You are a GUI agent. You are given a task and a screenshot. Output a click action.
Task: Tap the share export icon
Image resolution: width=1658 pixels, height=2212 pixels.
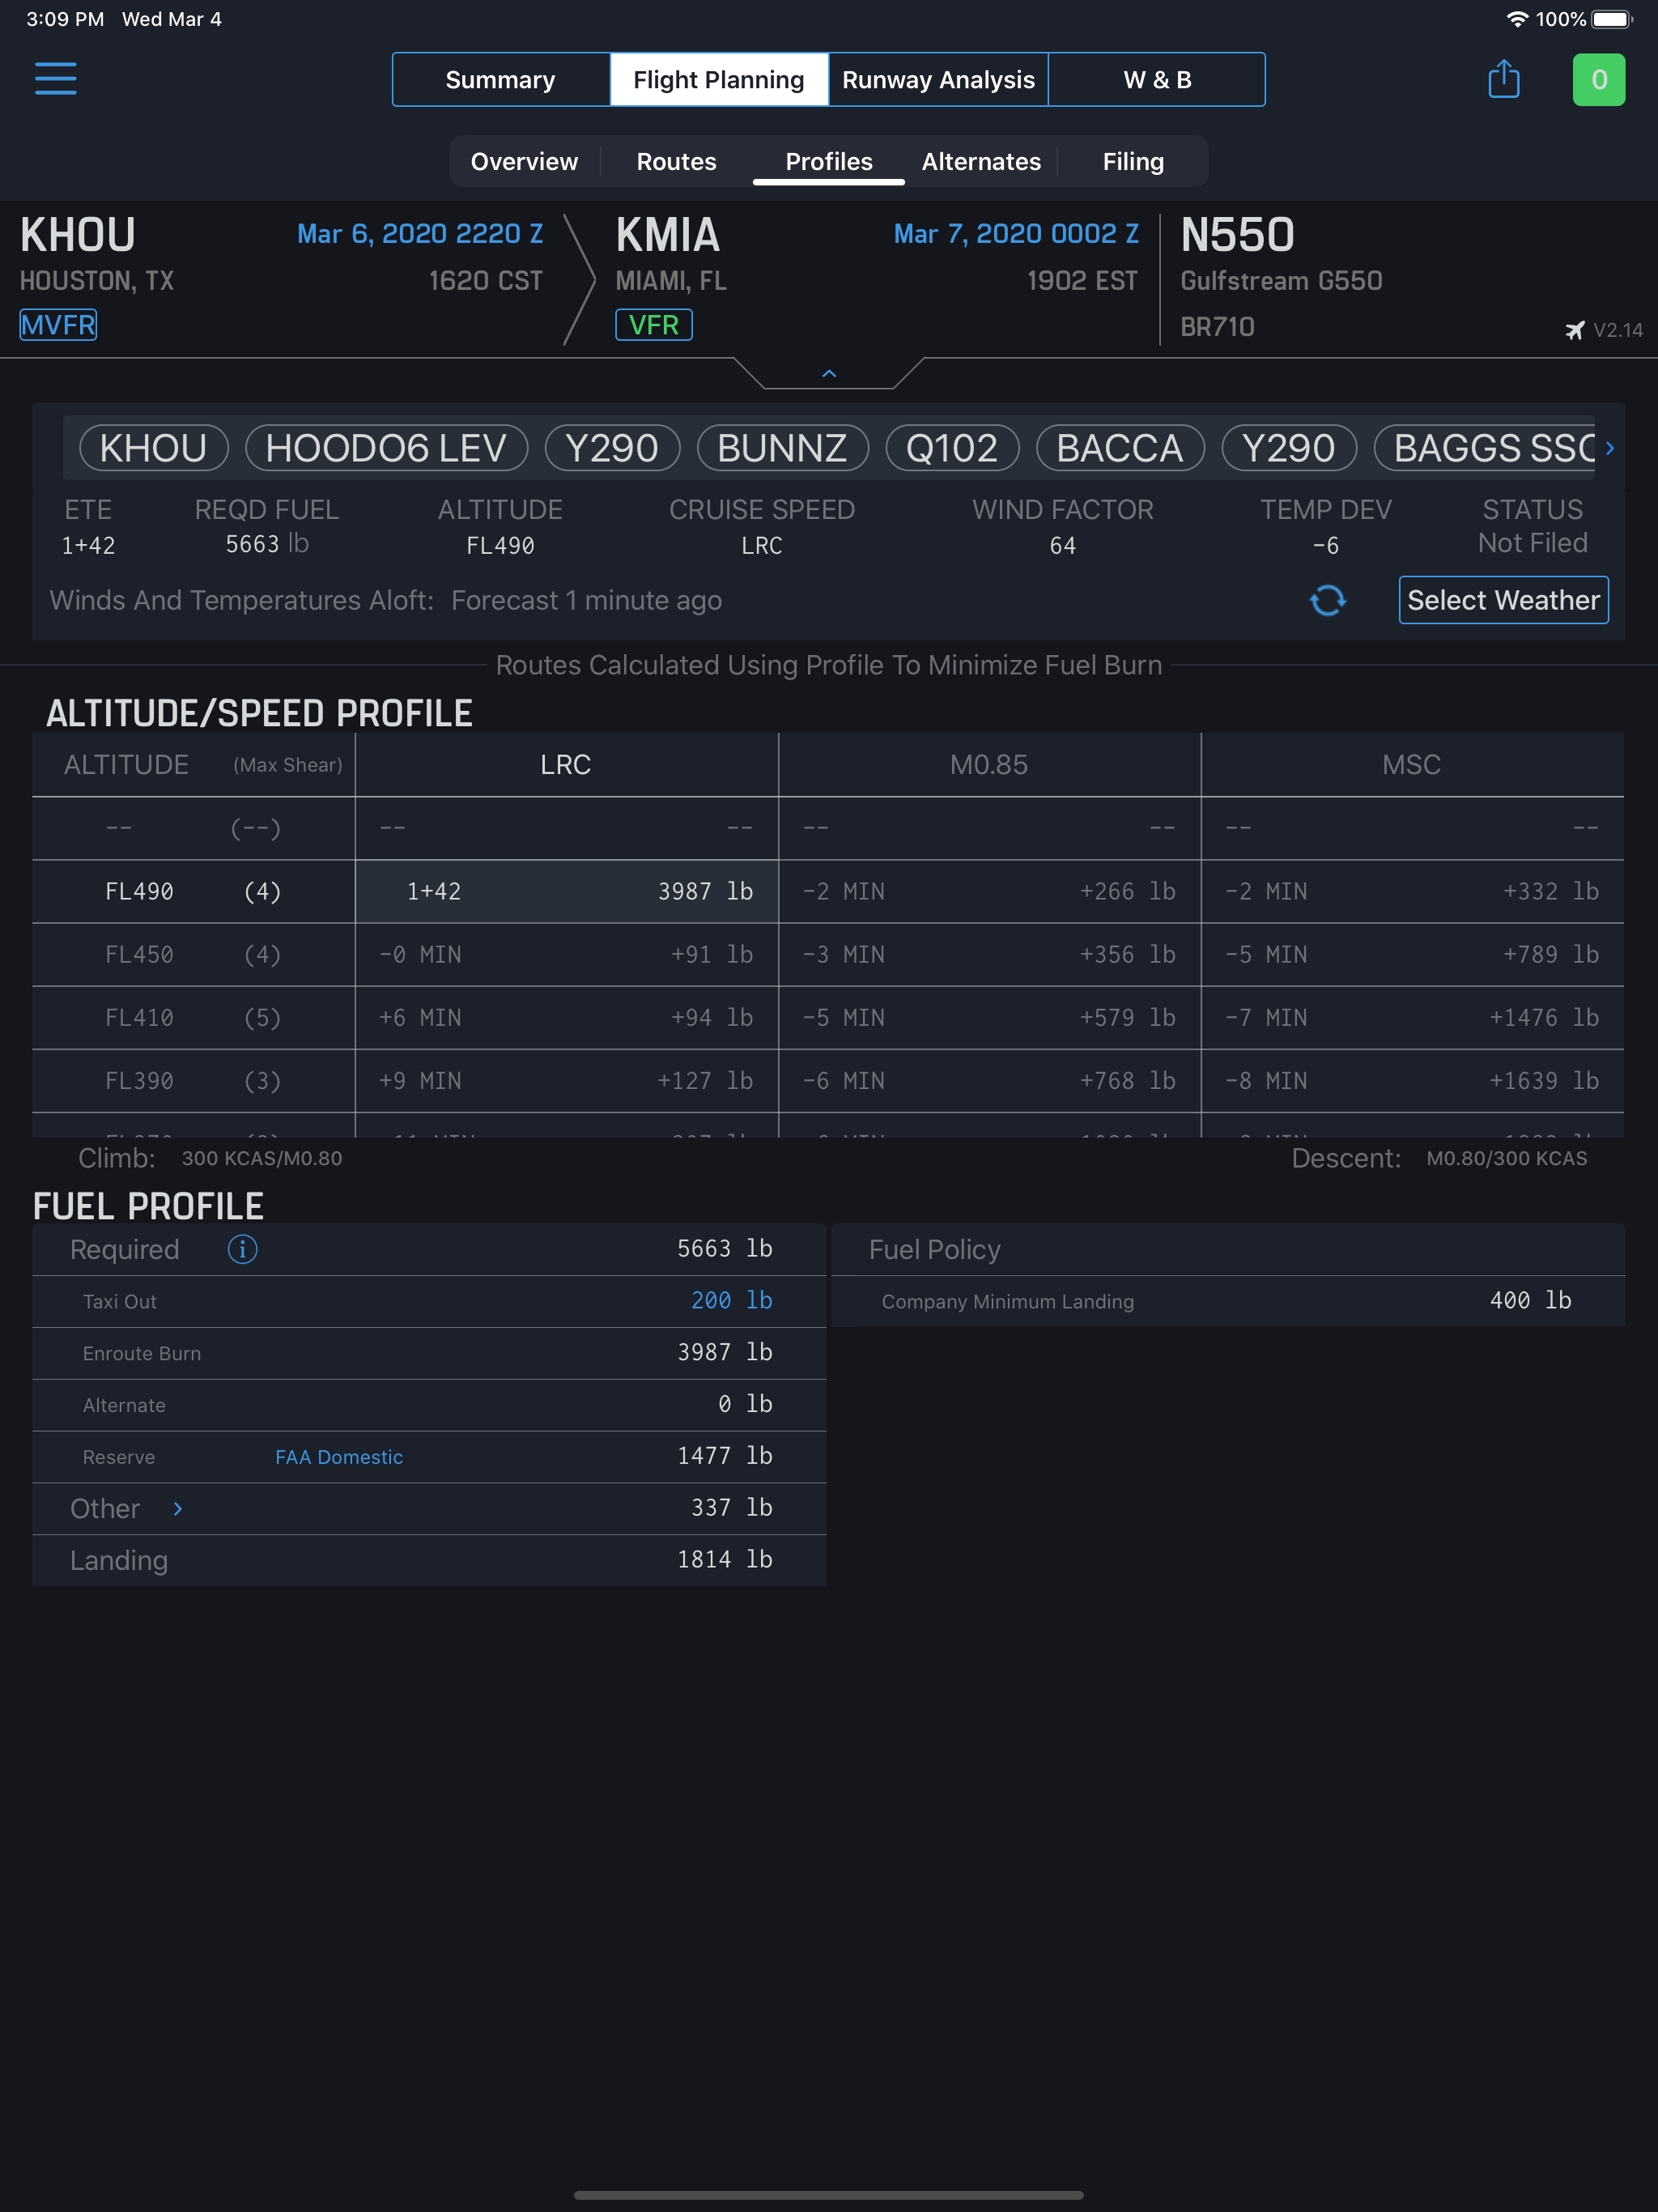coord(1503,79)
